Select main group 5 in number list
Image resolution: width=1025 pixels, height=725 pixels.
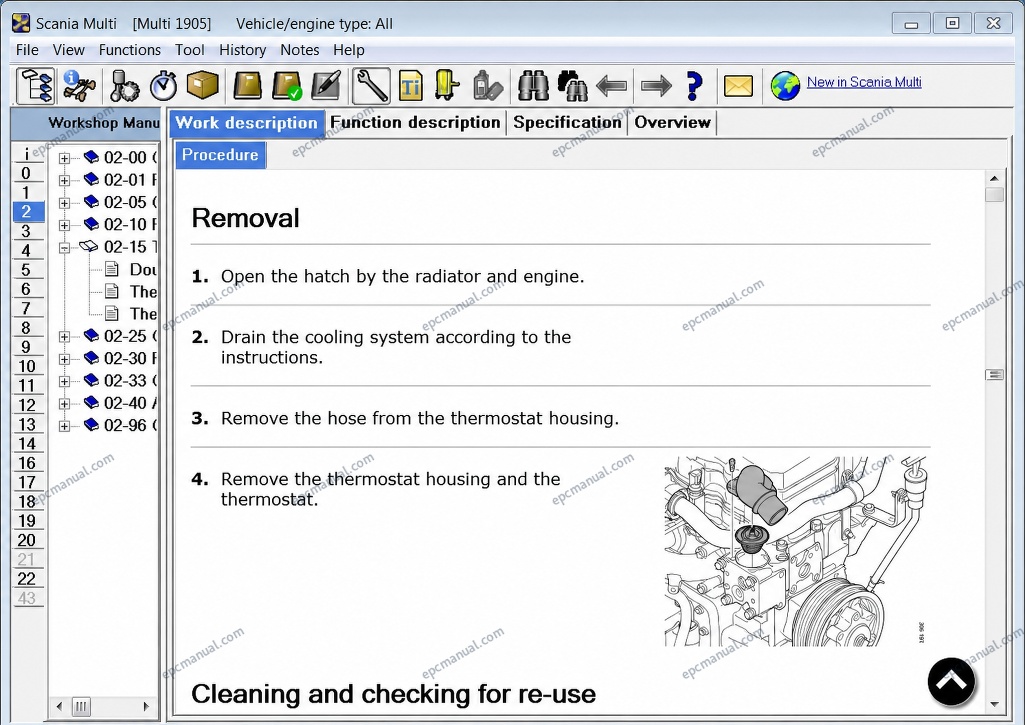26,269
